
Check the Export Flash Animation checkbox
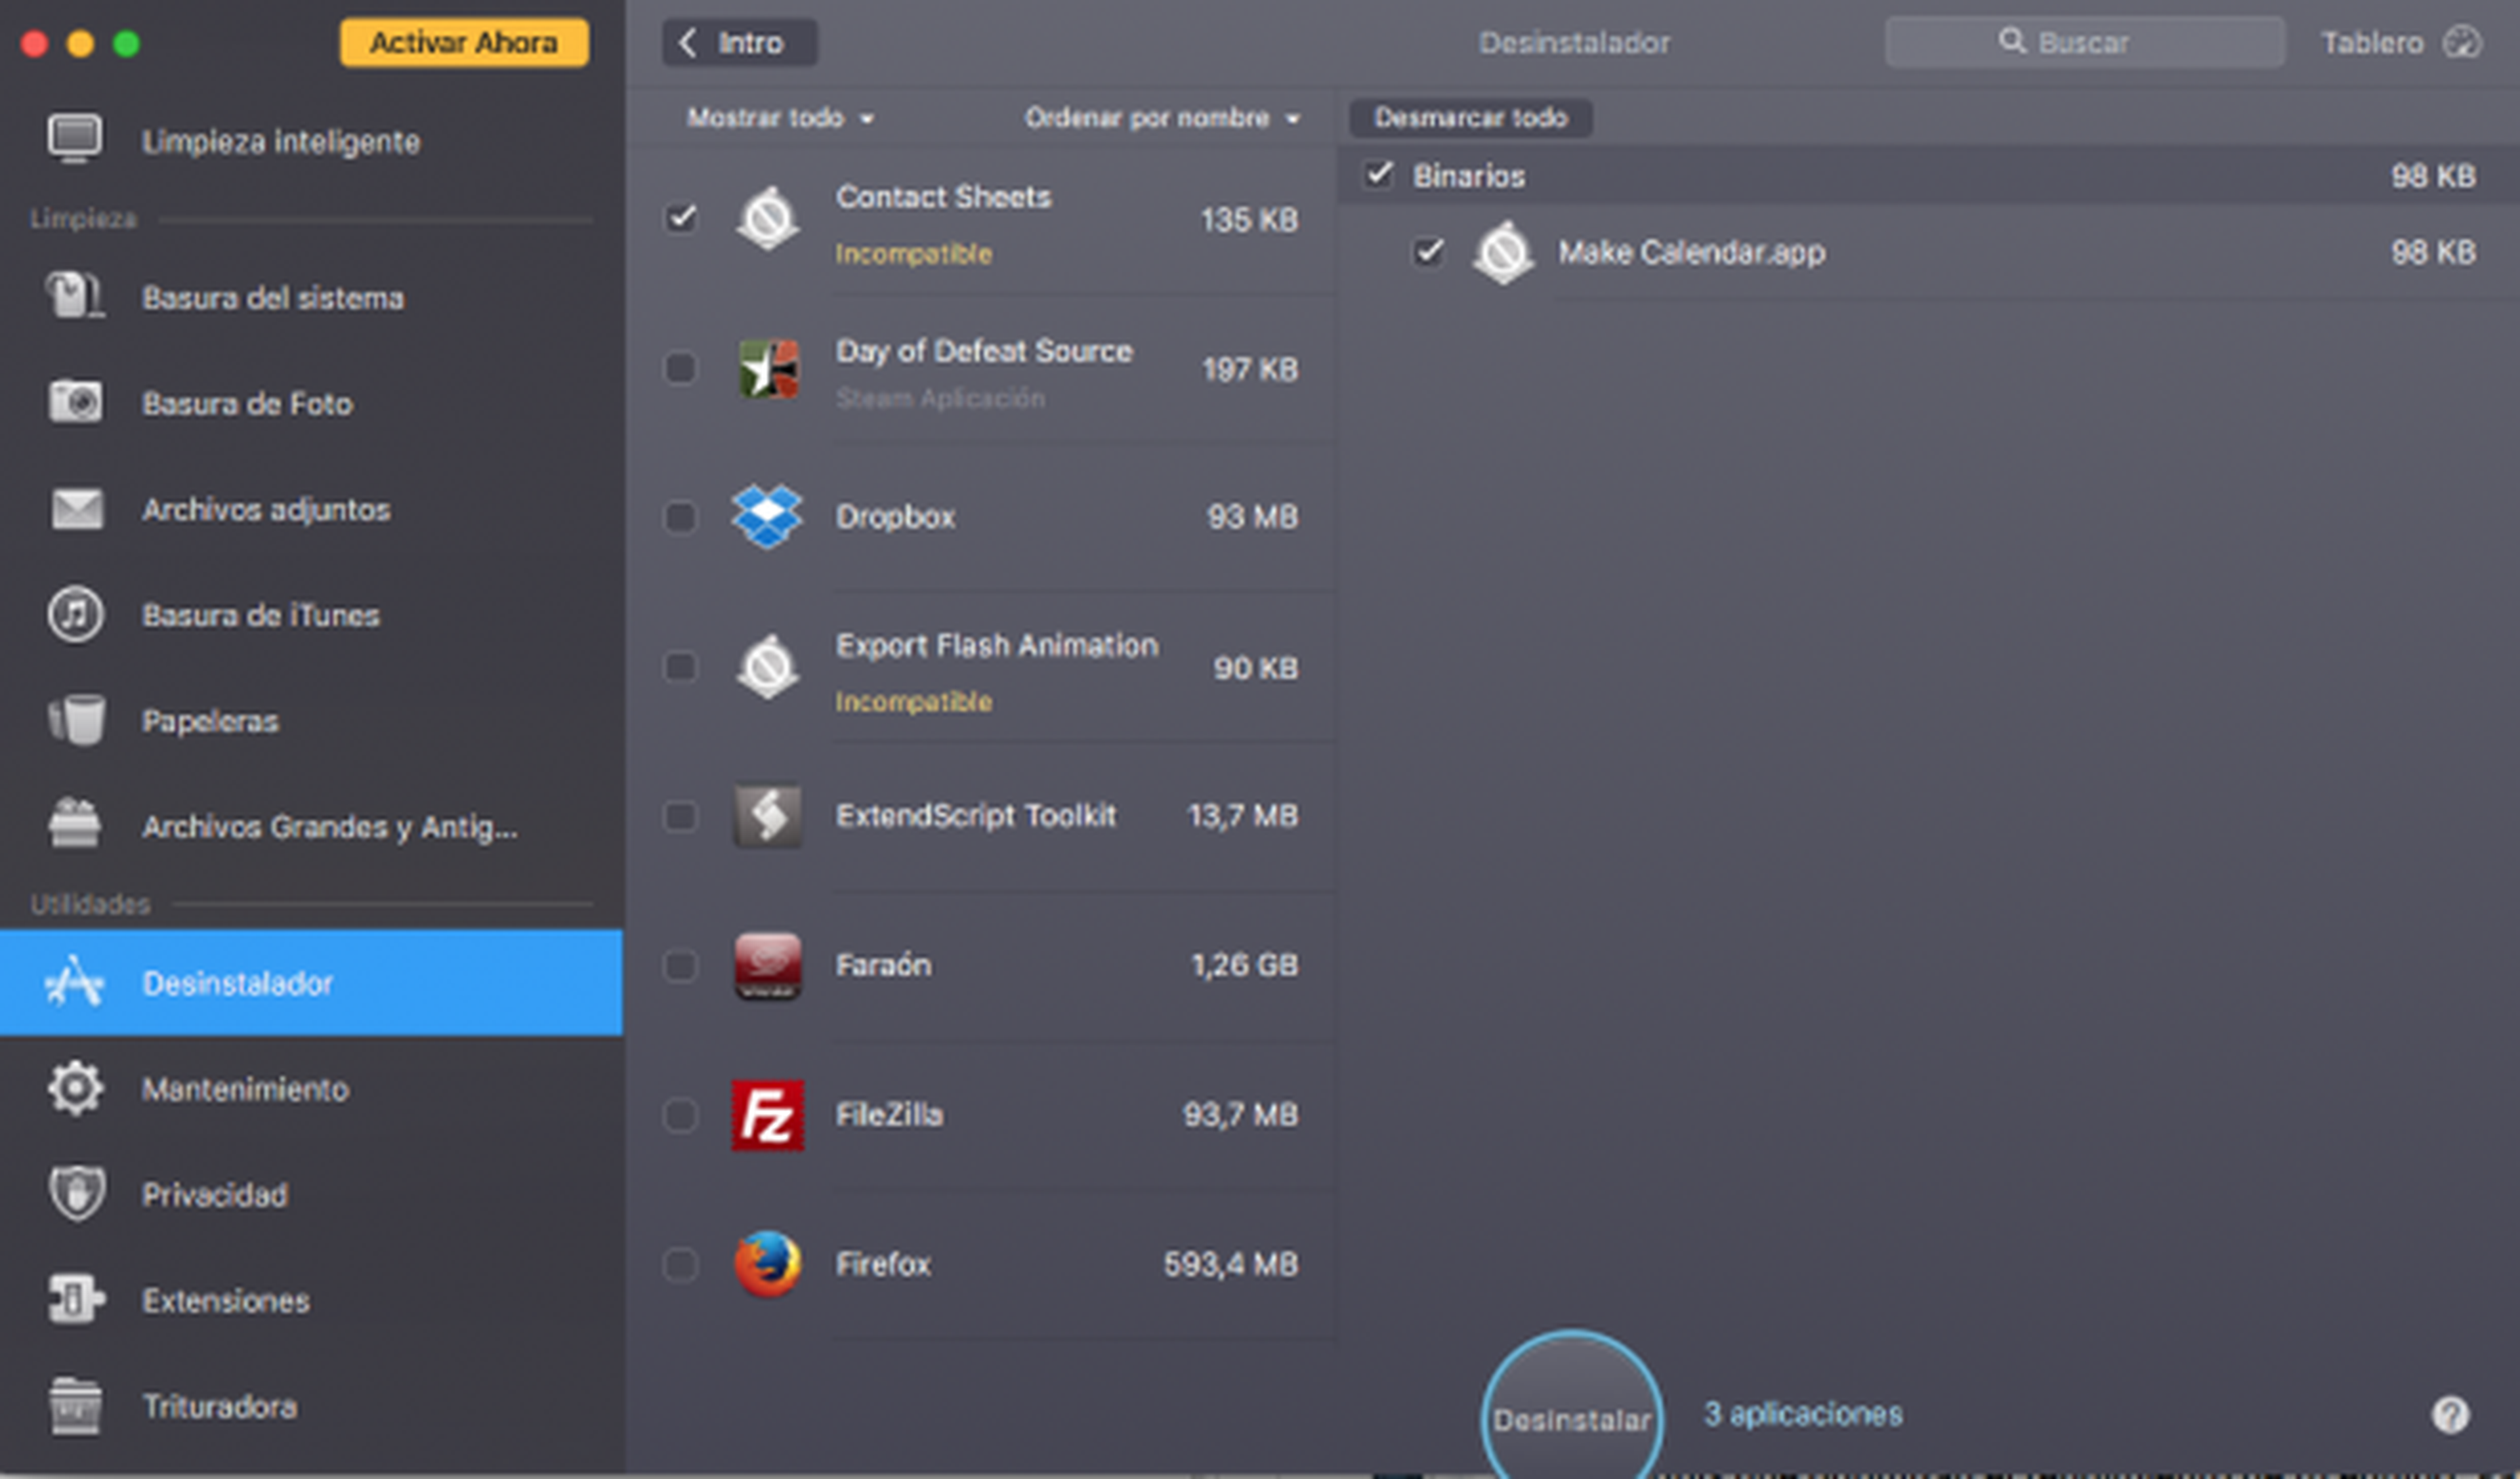pyautogui.click(x=680, y=666)
